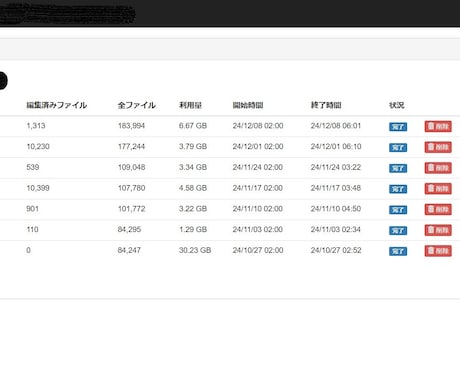
Task: Click end time 24/12/08 06:01
Action: coord(336,126)
